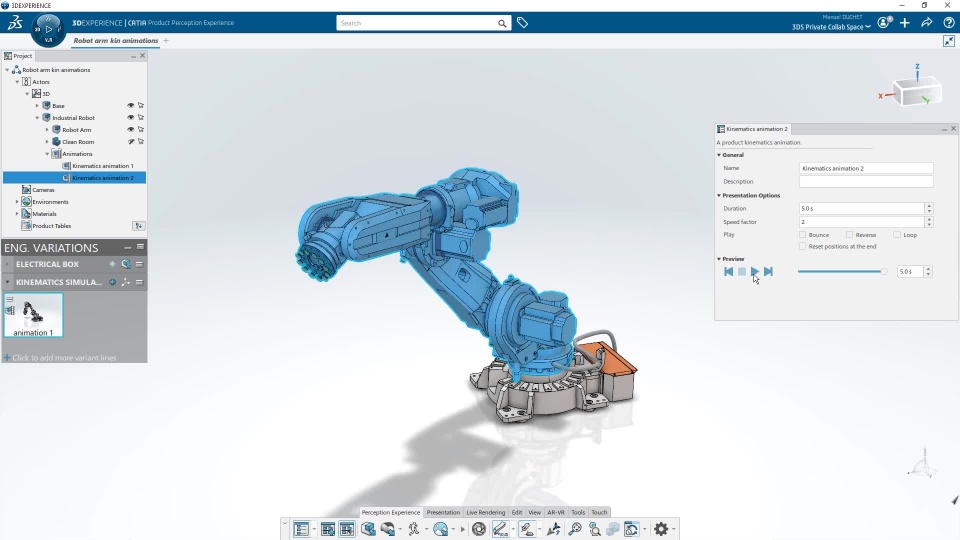Collapse the Actors tree node

click(x=18, y=82)
